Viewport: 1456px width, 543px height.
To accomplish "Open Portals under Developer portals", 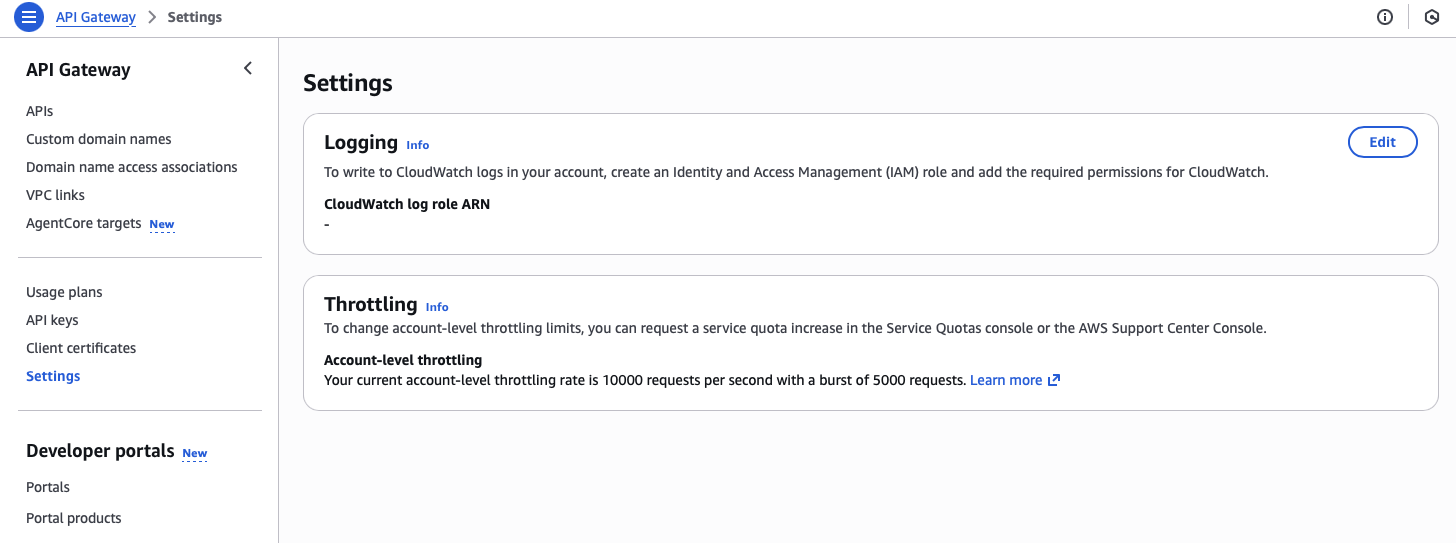I will pos(48,487).
